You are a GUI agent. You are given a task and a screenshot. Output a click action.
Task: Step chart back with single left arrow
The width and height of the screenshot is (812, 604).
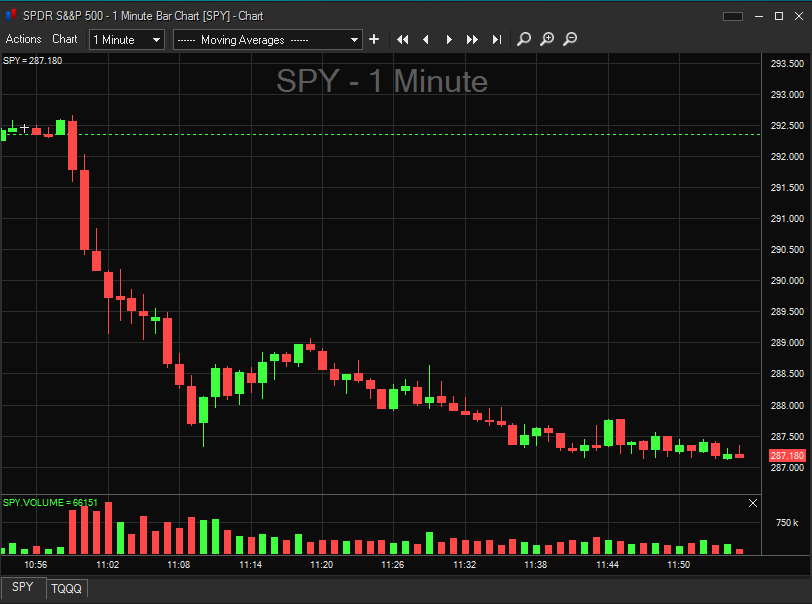tap(426, 40)
